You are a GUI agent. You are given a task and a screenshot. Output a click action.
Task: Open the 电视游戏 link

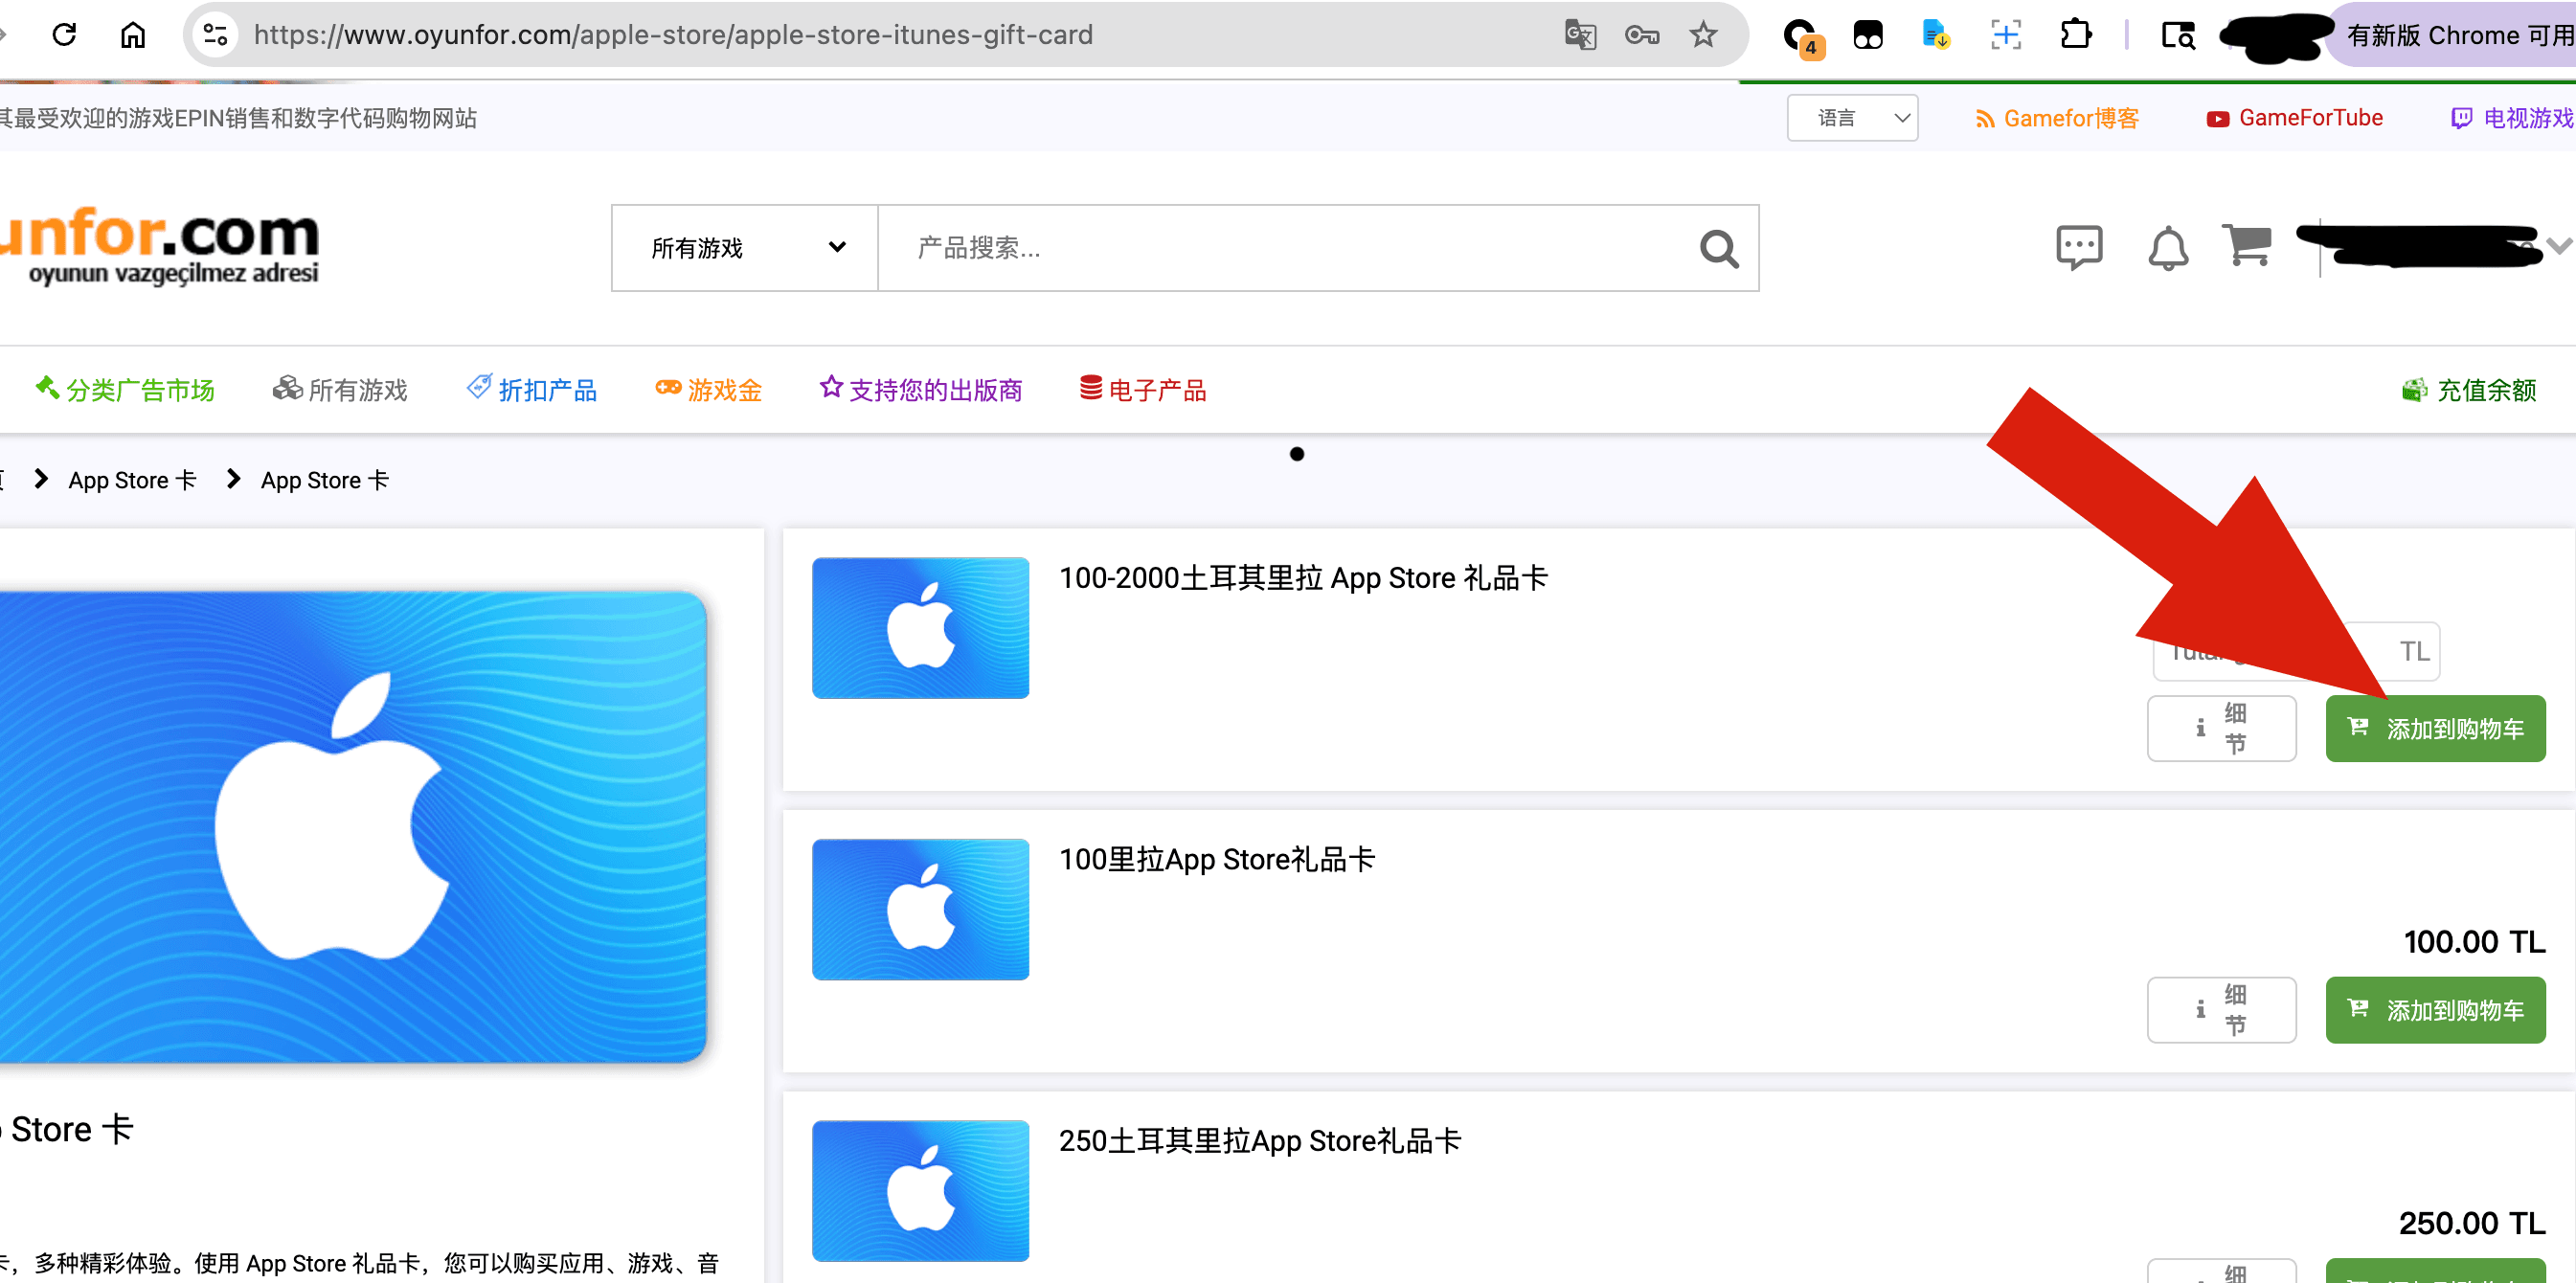[x=2512, y=118]
